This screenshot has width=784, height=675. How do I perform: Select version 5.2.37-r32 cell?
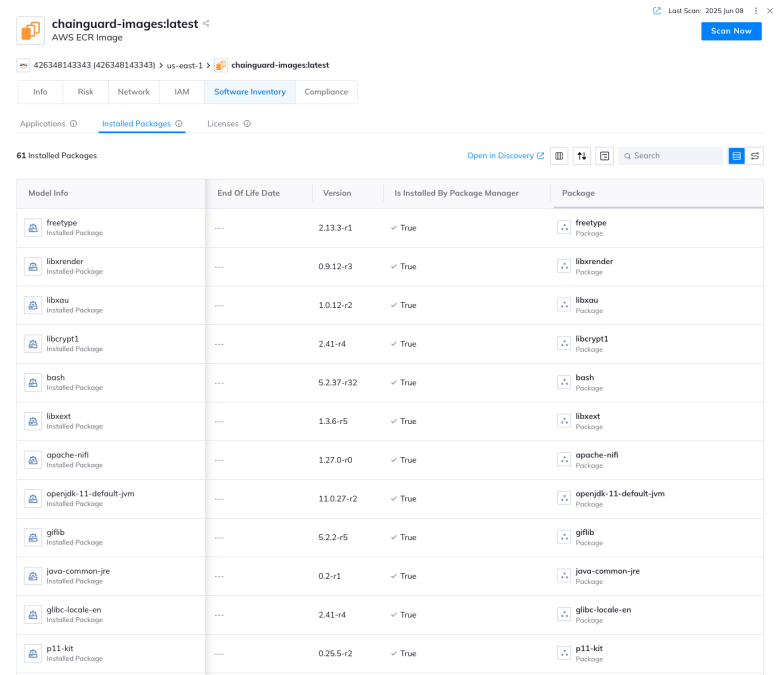tap(338, 382)
